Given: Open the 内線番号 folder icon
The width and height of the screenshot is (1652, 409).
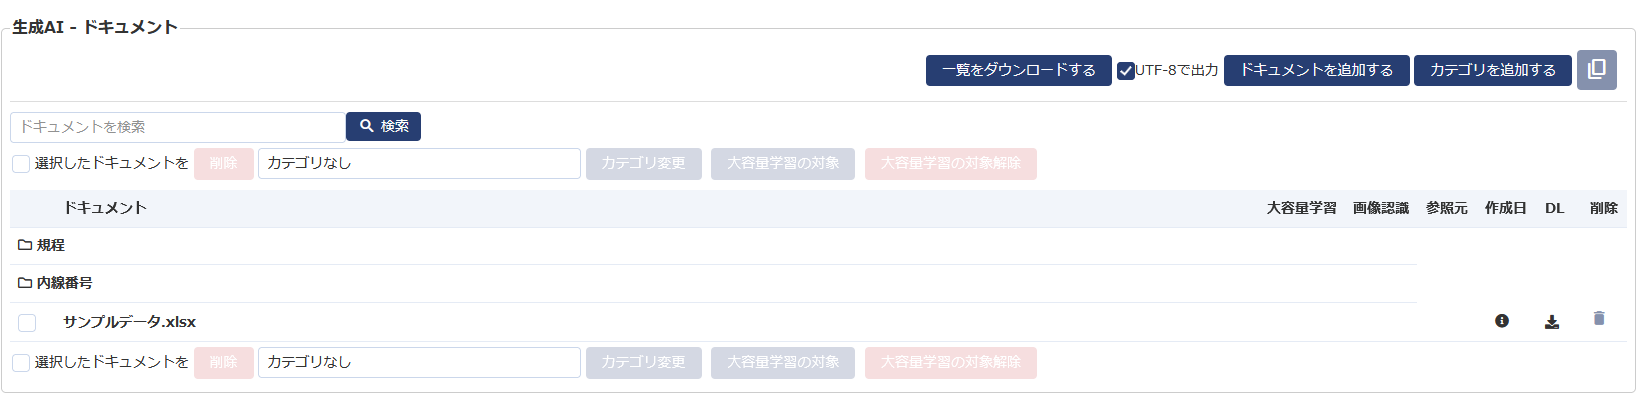Looking at the screenshot, I should coord(25,283).
